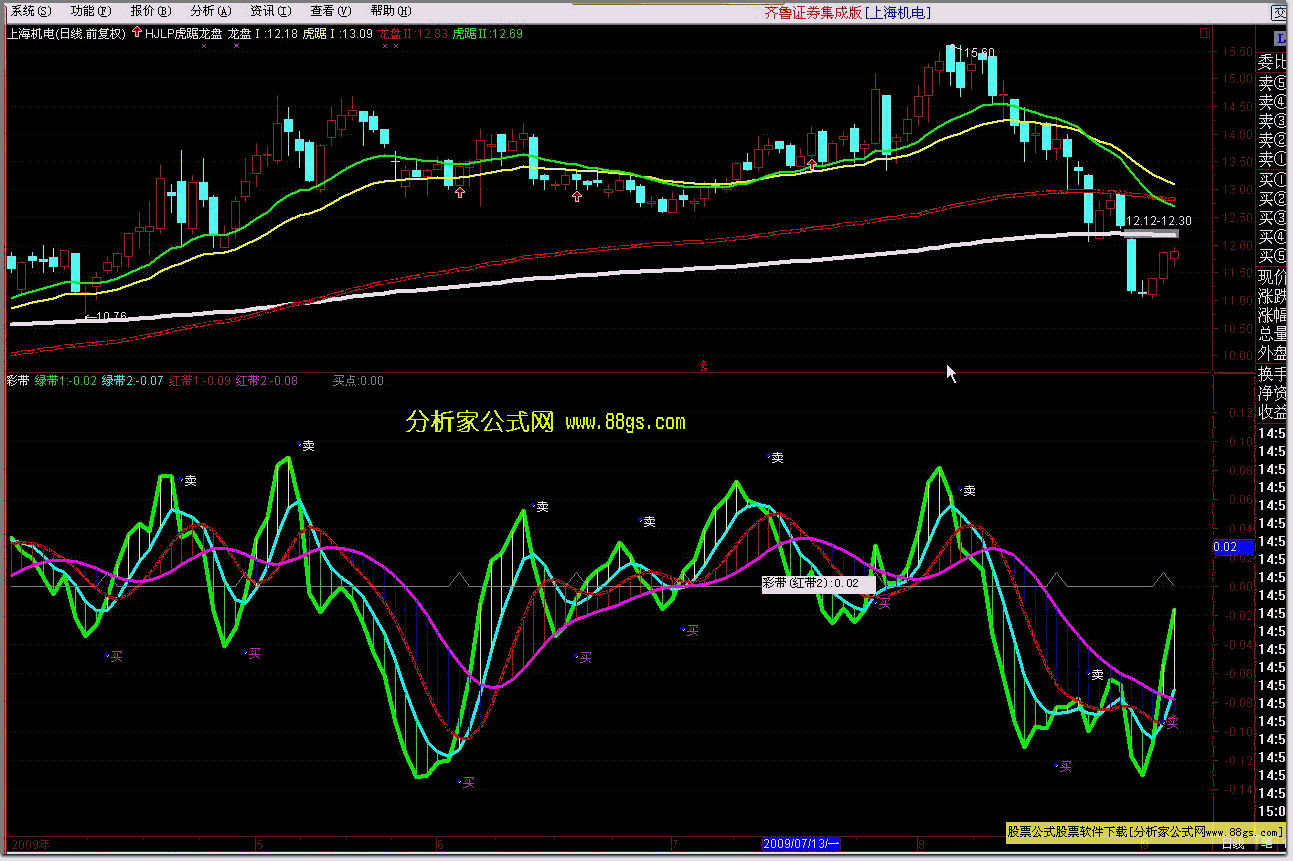Click the 虎踞I:13.09 value label
1293x861 pixels.
pyautogui.click(x=337, y=33)
